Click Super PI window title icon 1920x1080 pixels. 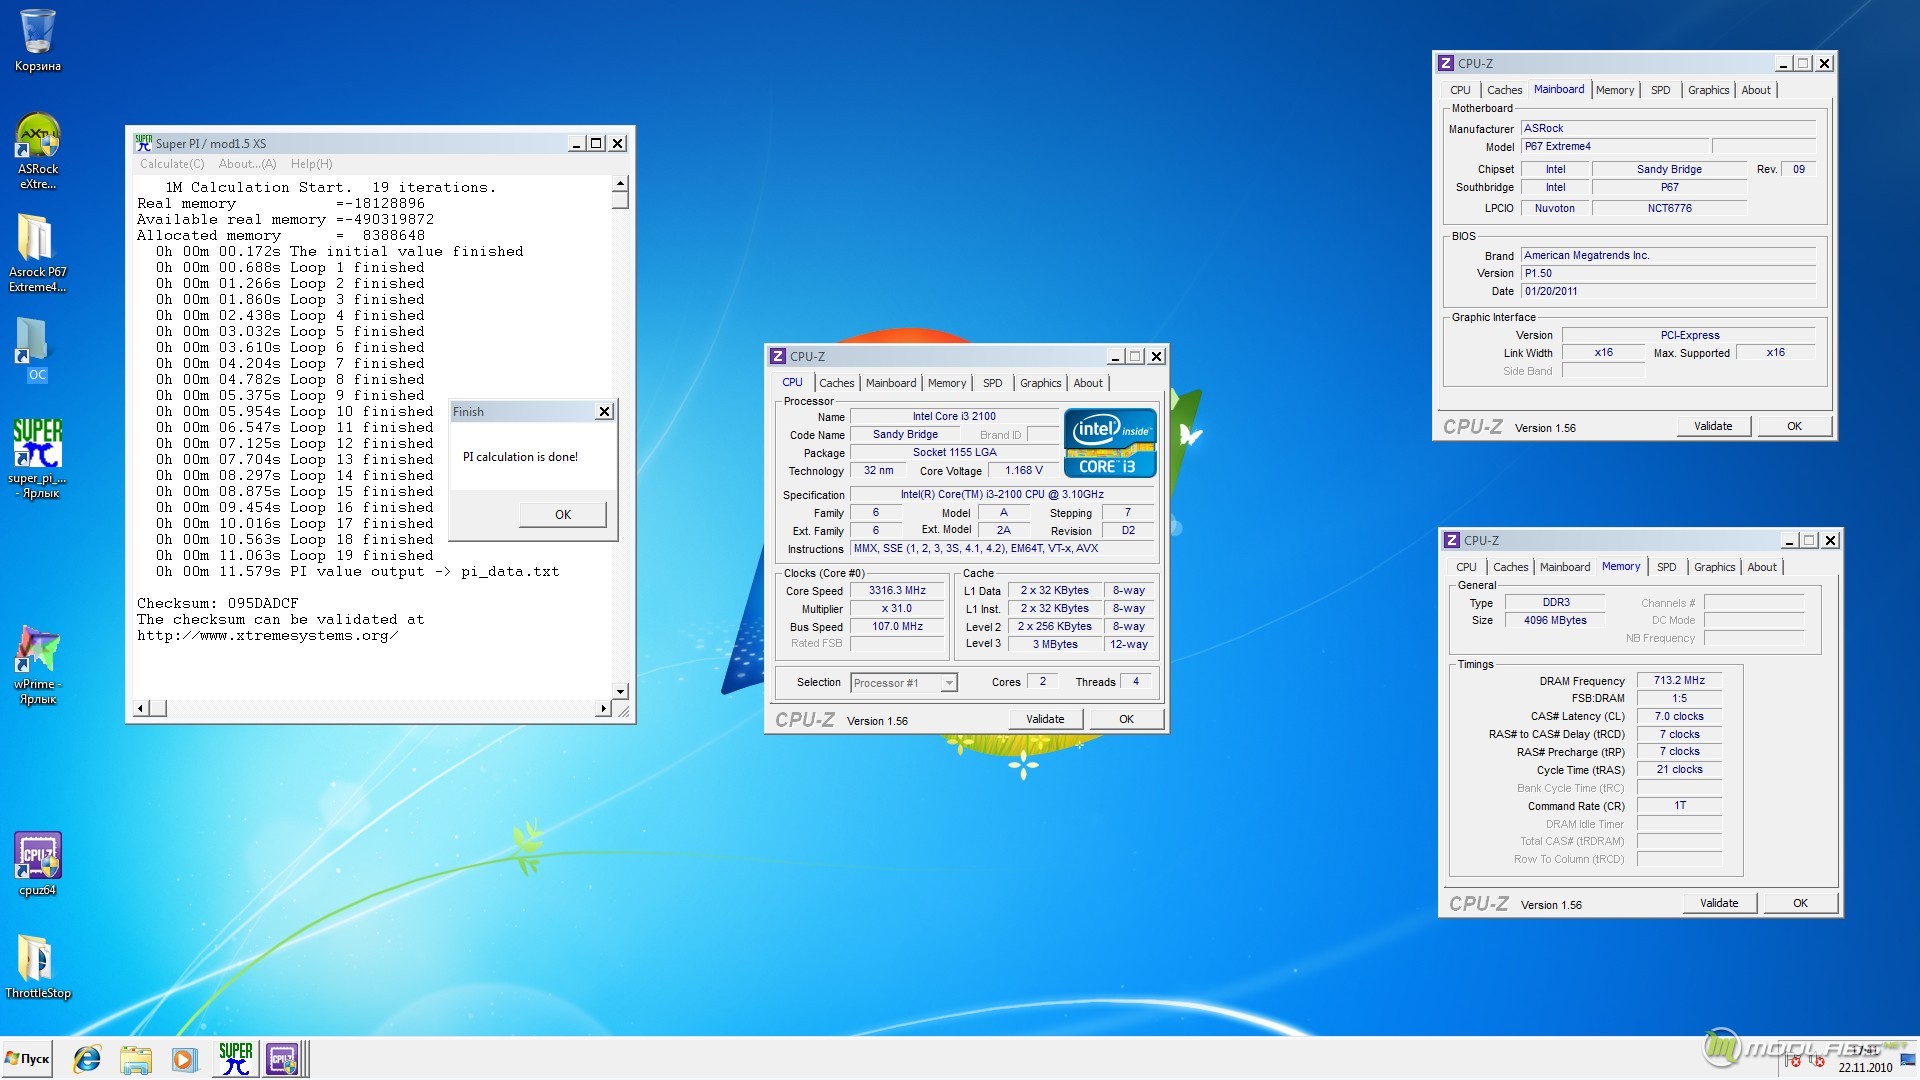144,143
